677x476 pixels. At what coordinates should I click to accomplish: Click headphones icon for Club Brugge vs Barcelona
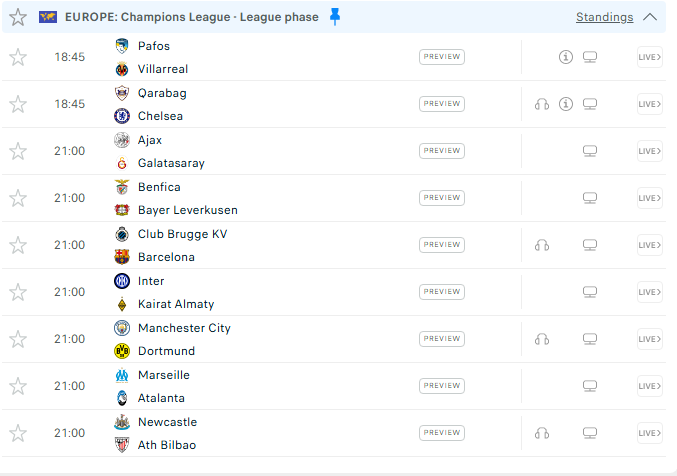542,245
